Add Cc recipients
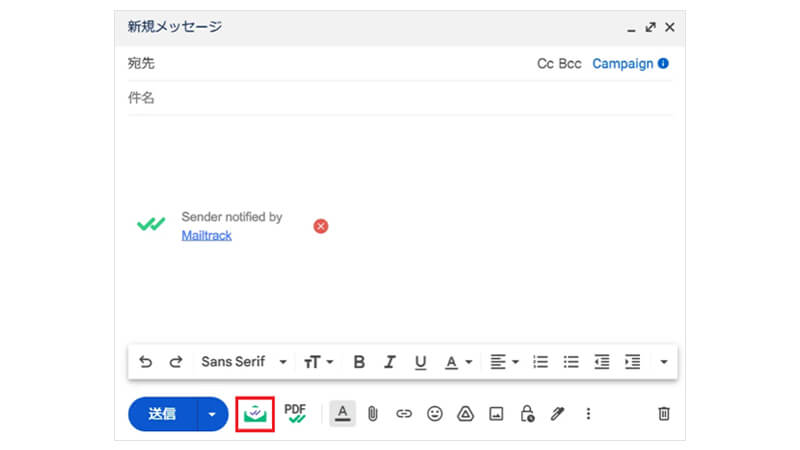 click(x=545, y=64)
